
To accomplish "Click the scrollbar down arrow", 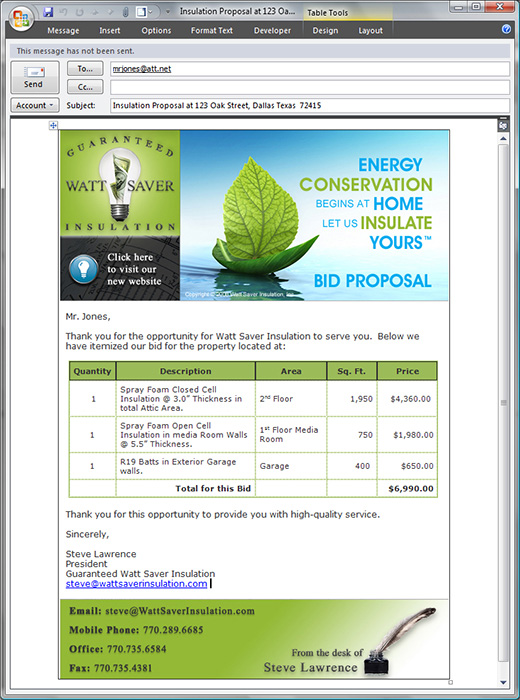I will 503,683.
